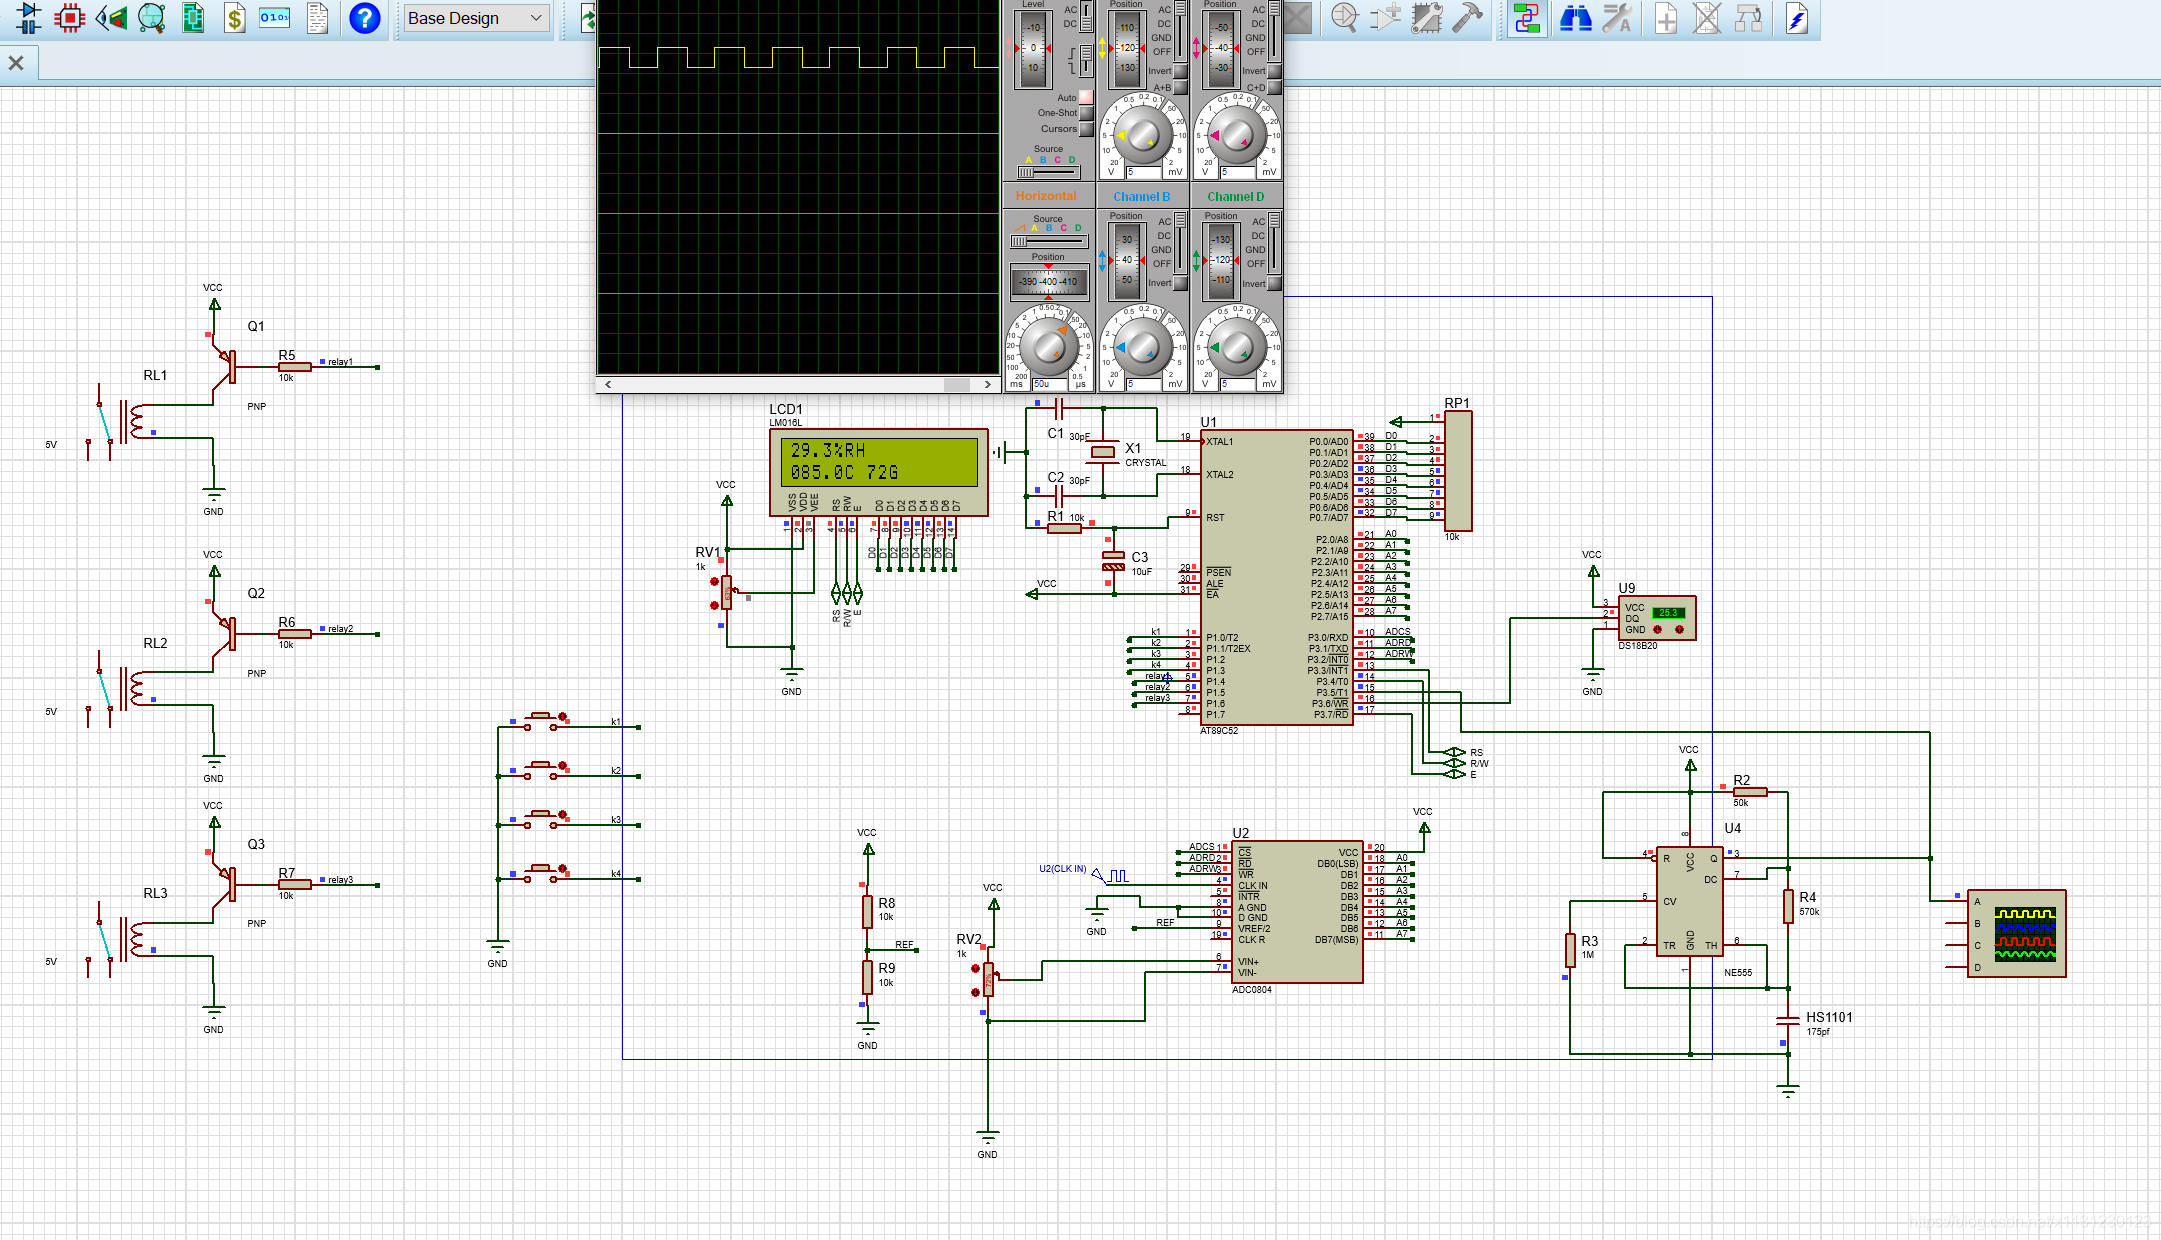2161x1240 pixels.
Task: Click the Property Assignment Tool wrench-A icon
Action: (1617, 18)
